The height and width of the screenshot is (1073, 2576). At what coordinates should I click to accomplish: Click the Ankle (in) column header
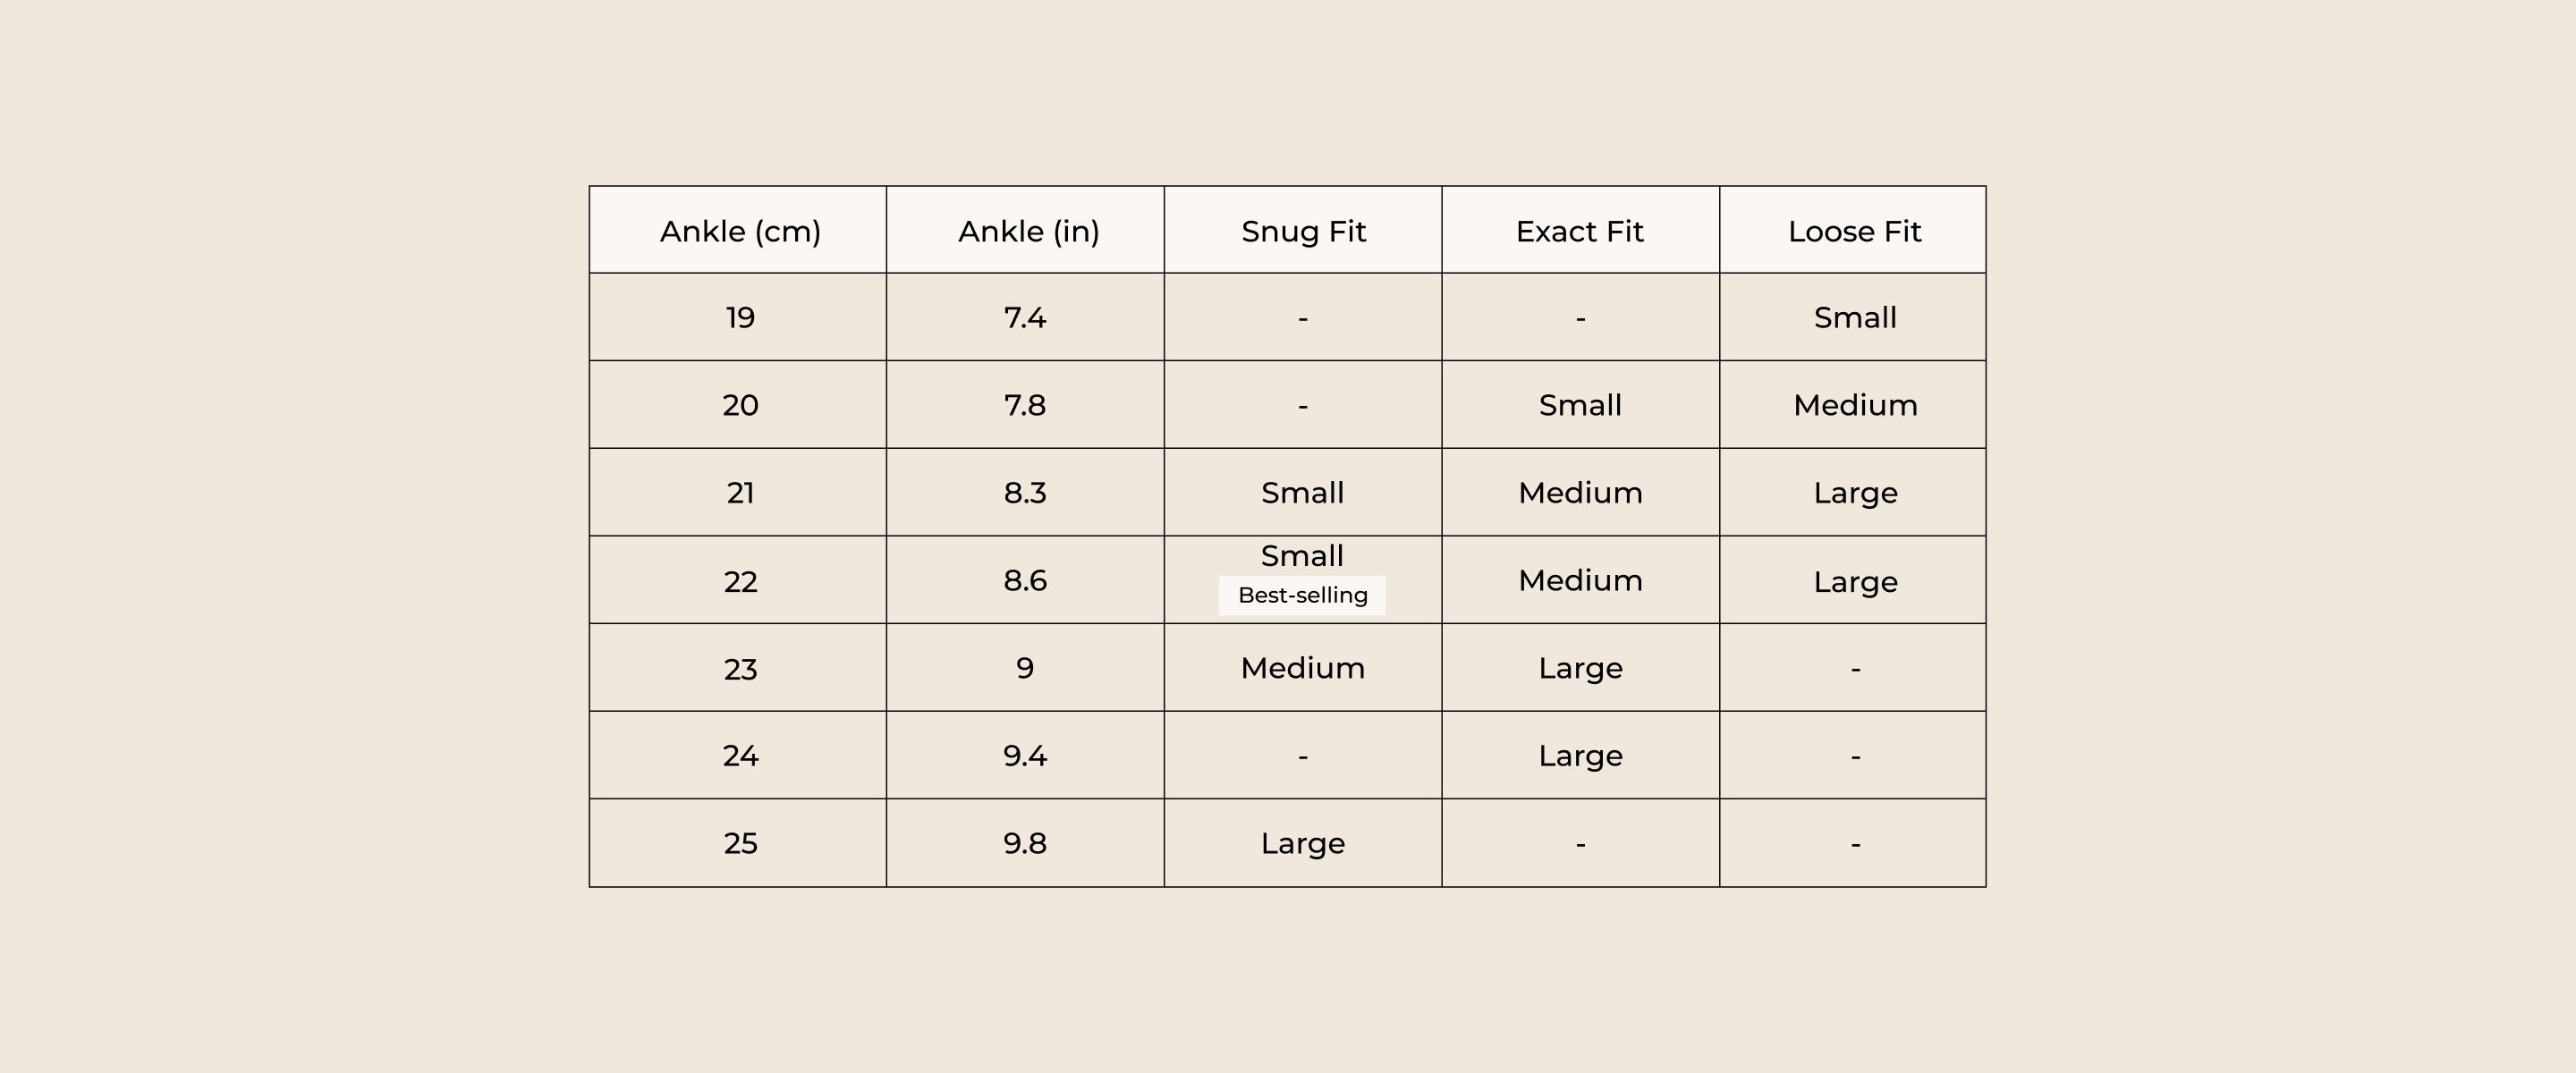[1028, 231]
